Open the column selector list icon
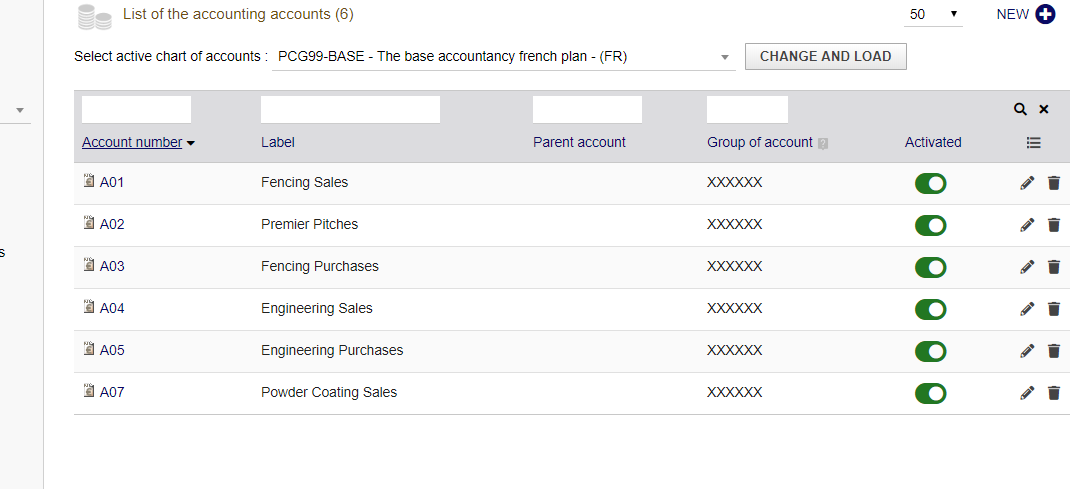Image resolution: width=1080 pixels, height=489 pixels. (1034, 143)
